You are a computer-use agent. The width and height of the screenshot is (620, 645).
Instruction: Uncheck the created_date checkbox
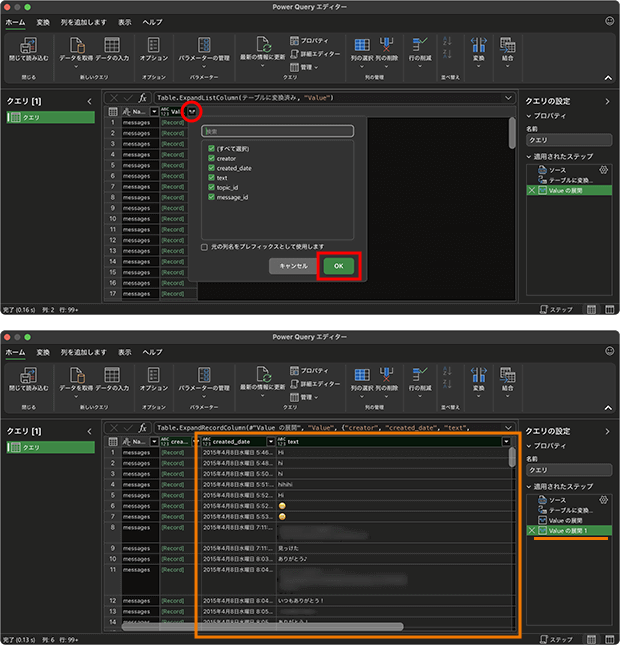(x=211, y=168)
